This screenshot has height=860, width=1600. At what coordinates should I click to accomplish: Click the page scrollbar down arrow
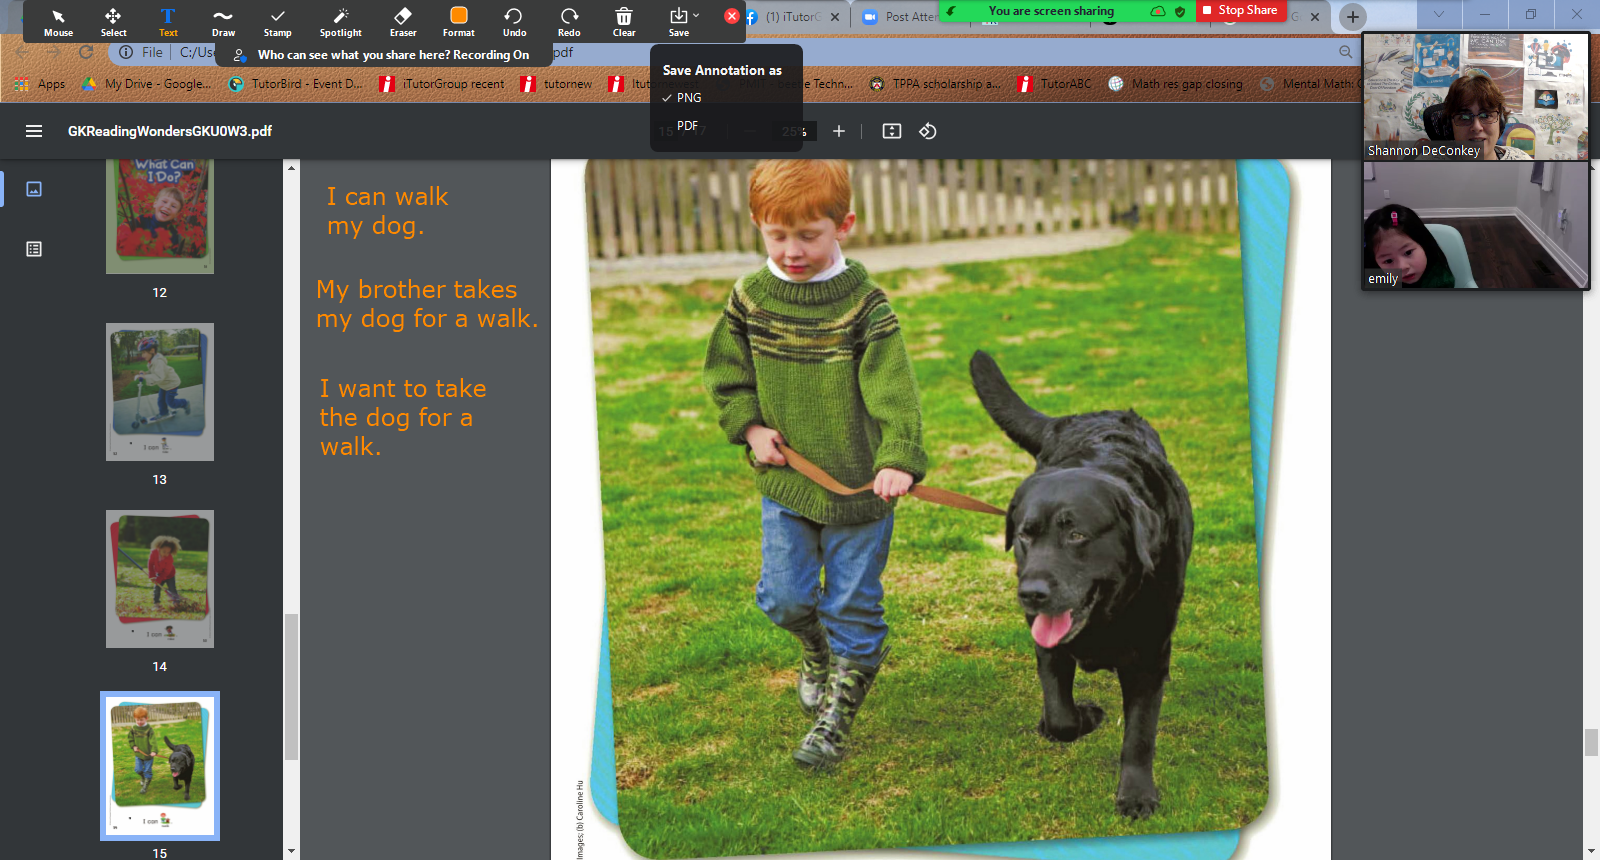(x=1591, y=851)
